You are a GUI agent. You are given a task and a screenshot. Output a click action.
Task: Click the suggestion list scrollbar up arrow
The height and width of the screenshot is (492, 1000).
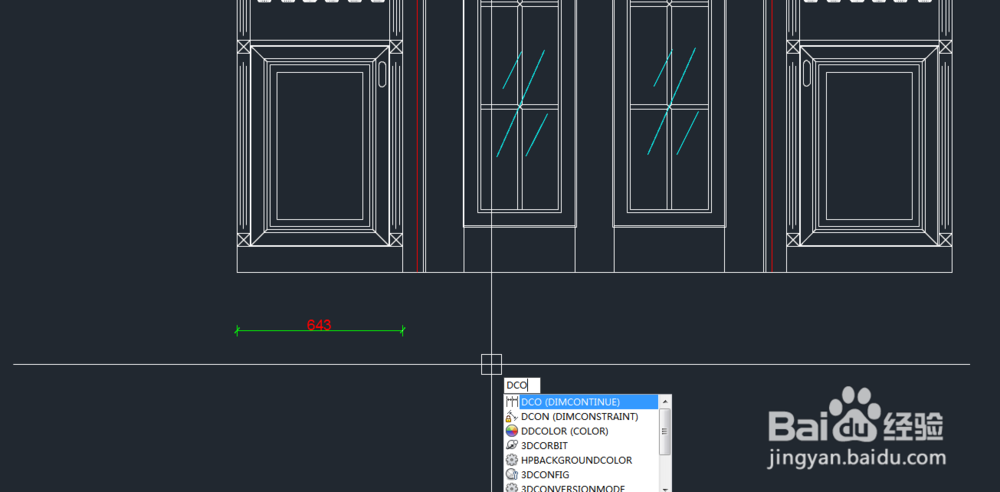click(x=665, y=401)
